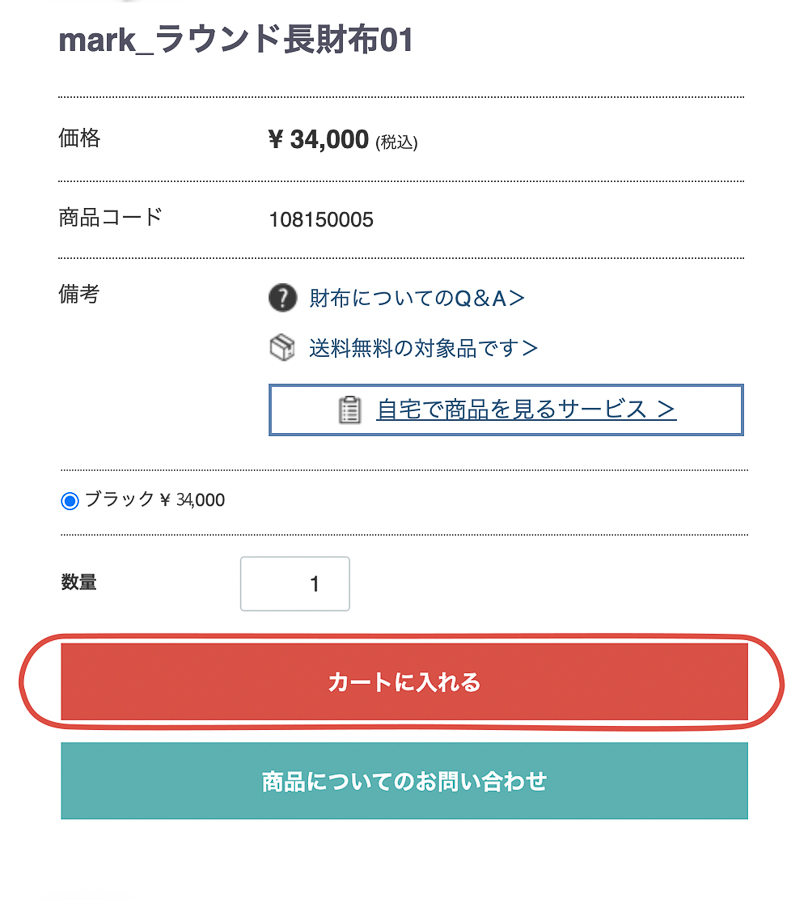The height and width of the screenshot is (900, 804).
Task: Click the arrow after 自宅で商品を見るサービス
Action: [666, 410]
